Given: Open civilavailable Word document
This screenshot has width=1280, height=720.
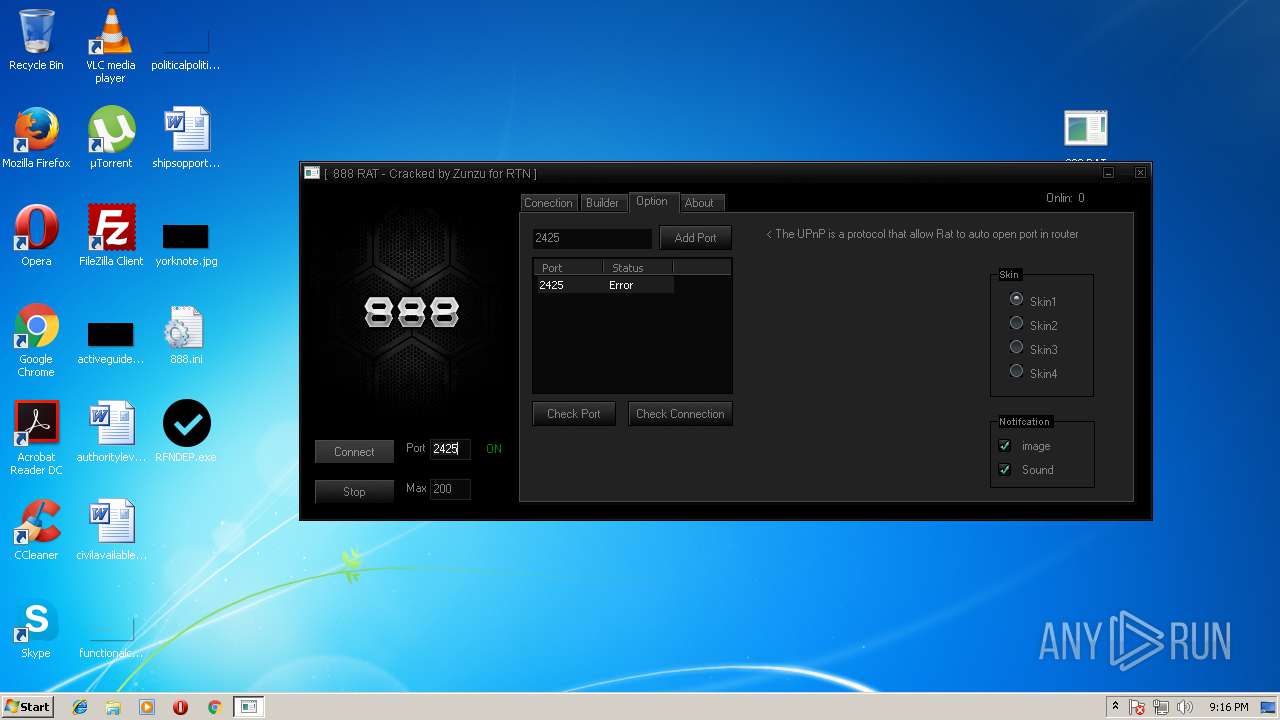Looking at the screenshot, I should pos(110,530).
